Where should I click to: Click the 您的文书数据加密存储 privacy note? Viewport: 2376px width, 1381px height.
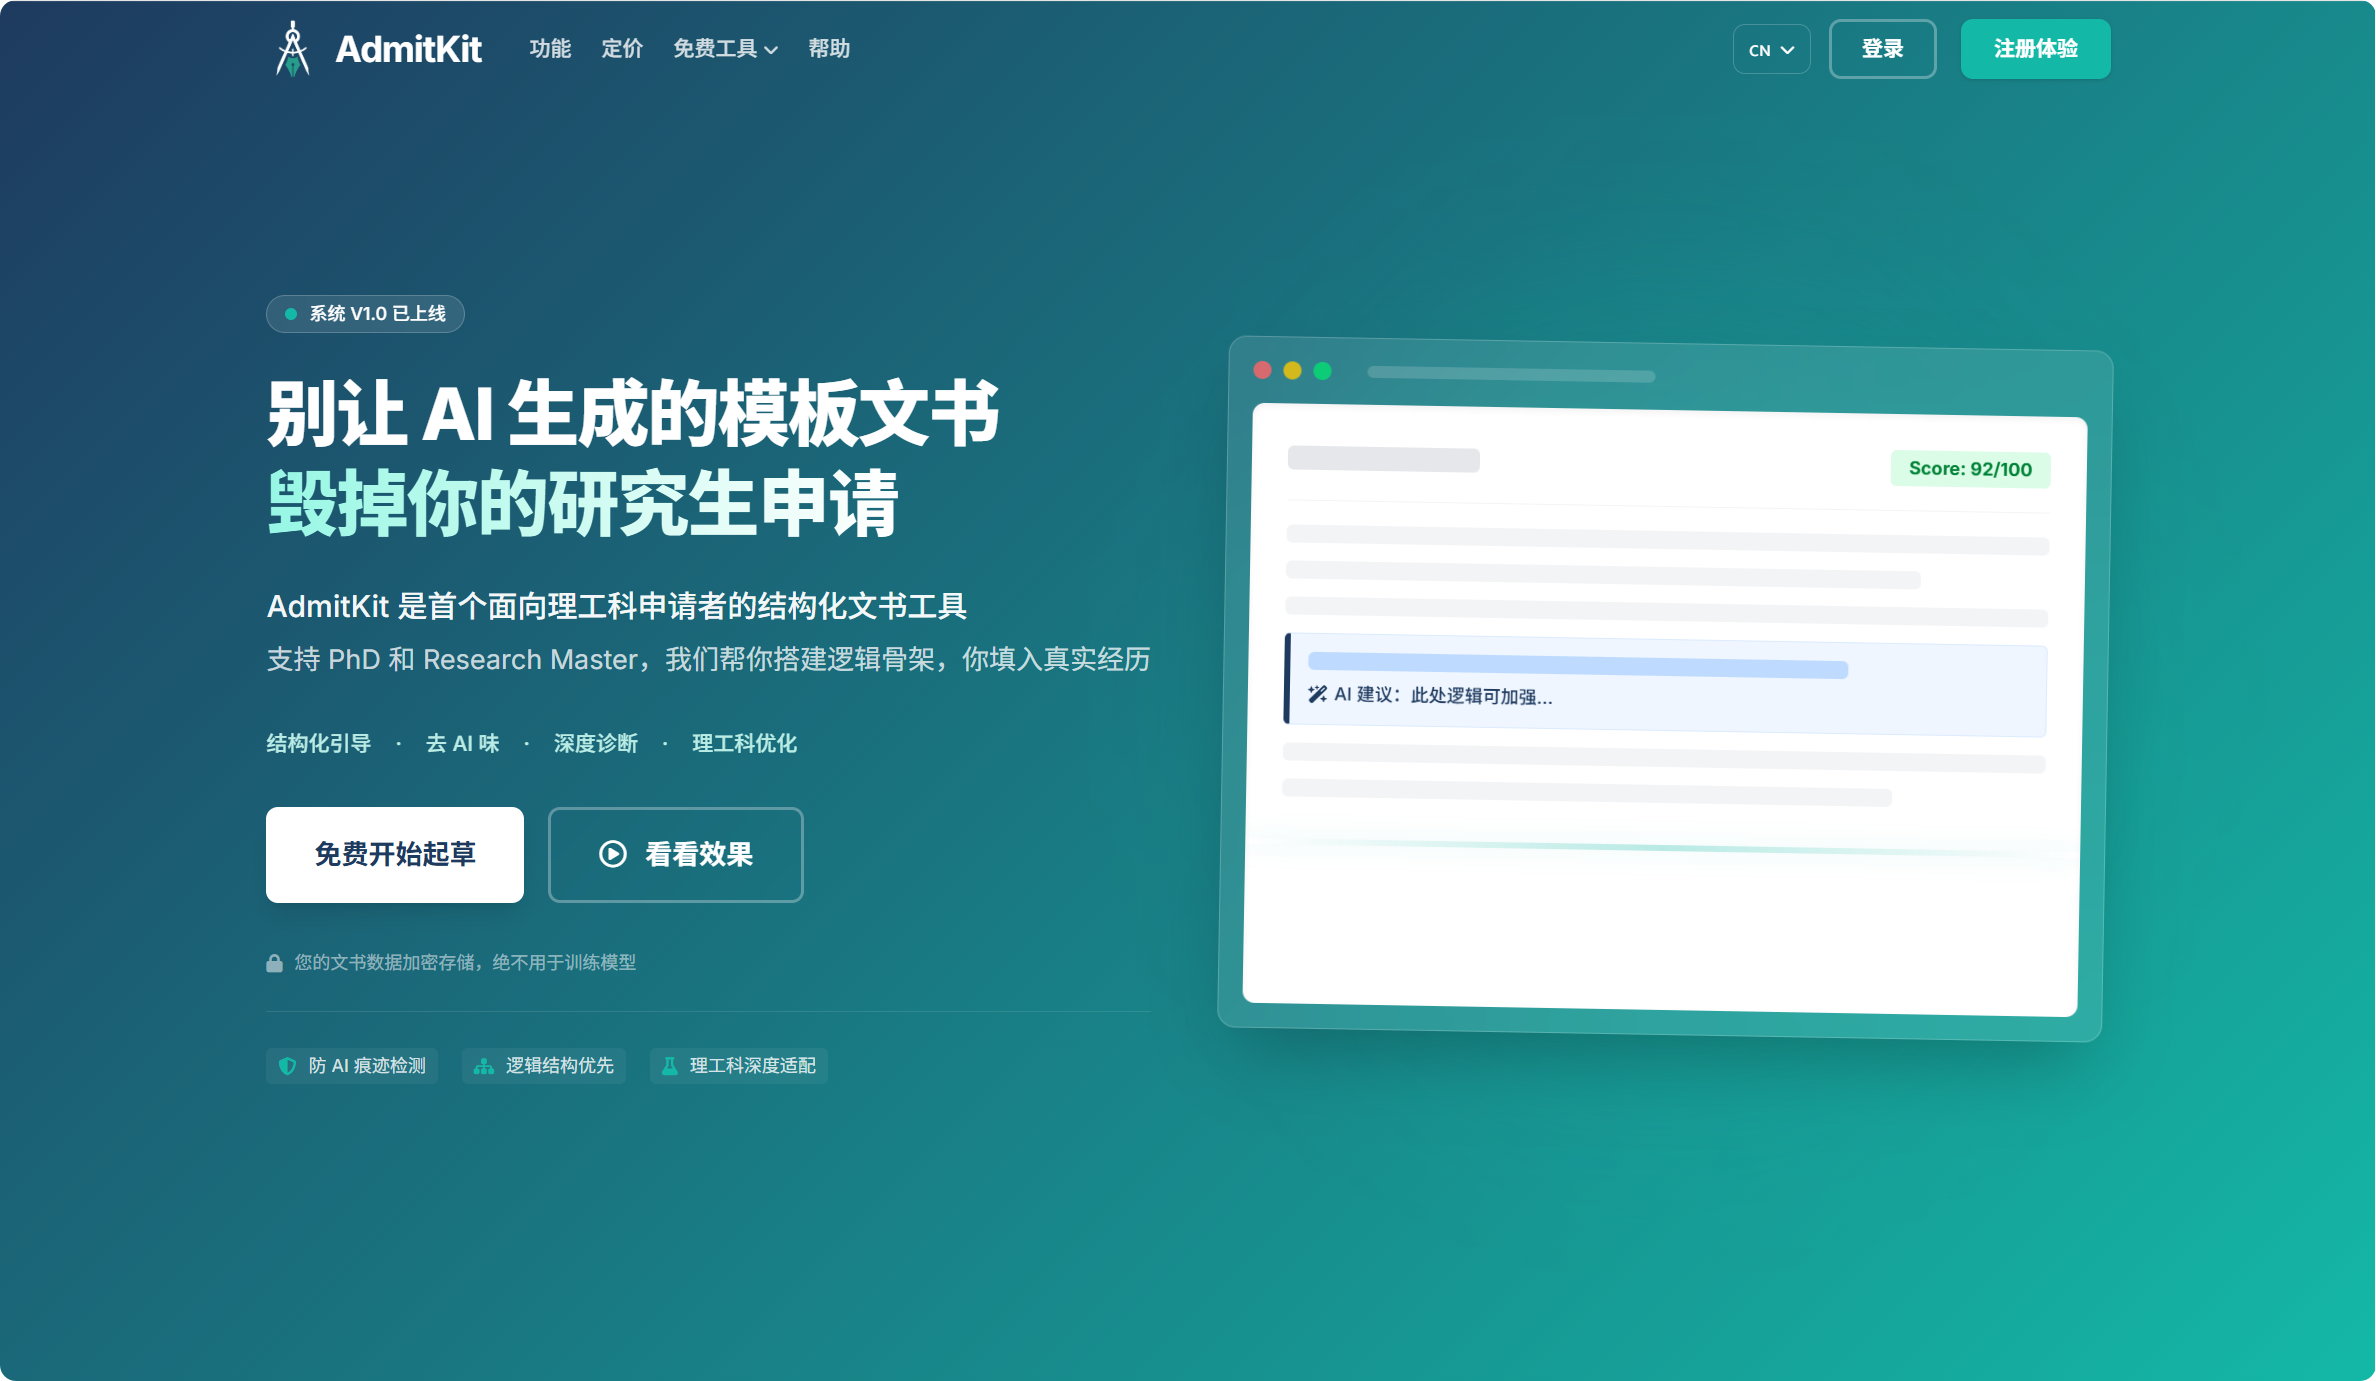465,963
